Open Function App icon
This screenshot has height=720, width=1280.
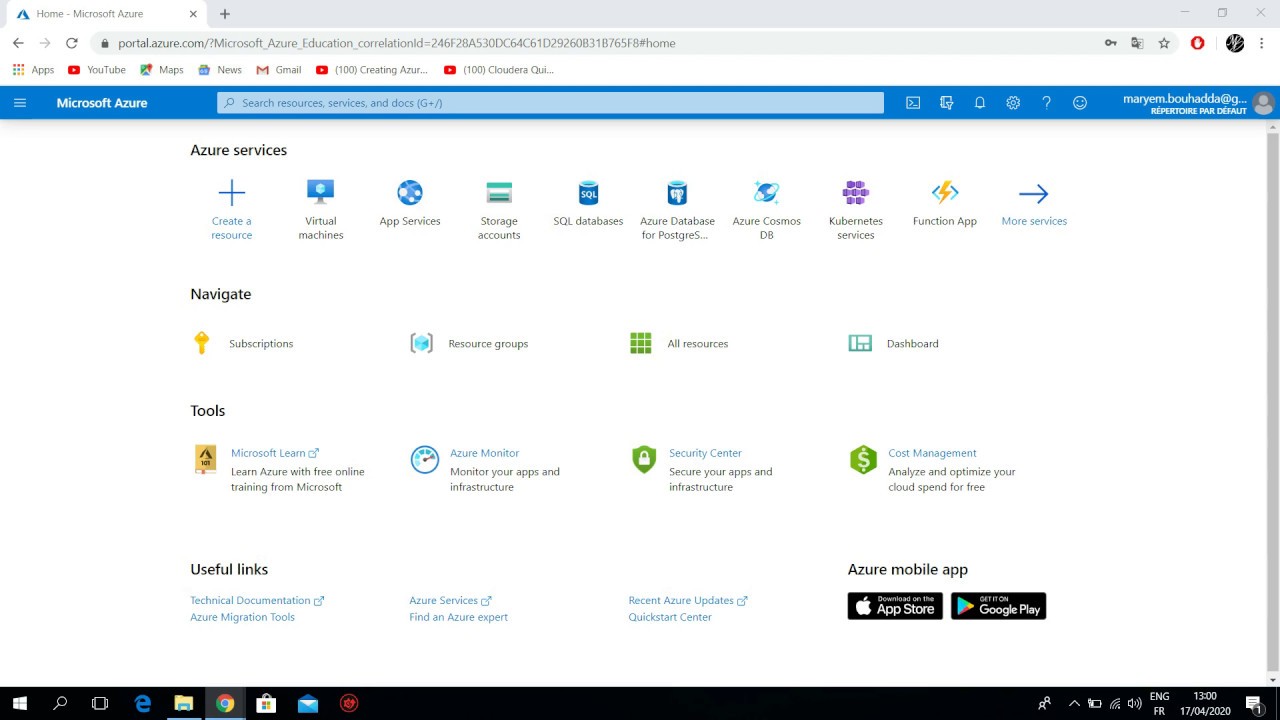click(x=945, y=193)
